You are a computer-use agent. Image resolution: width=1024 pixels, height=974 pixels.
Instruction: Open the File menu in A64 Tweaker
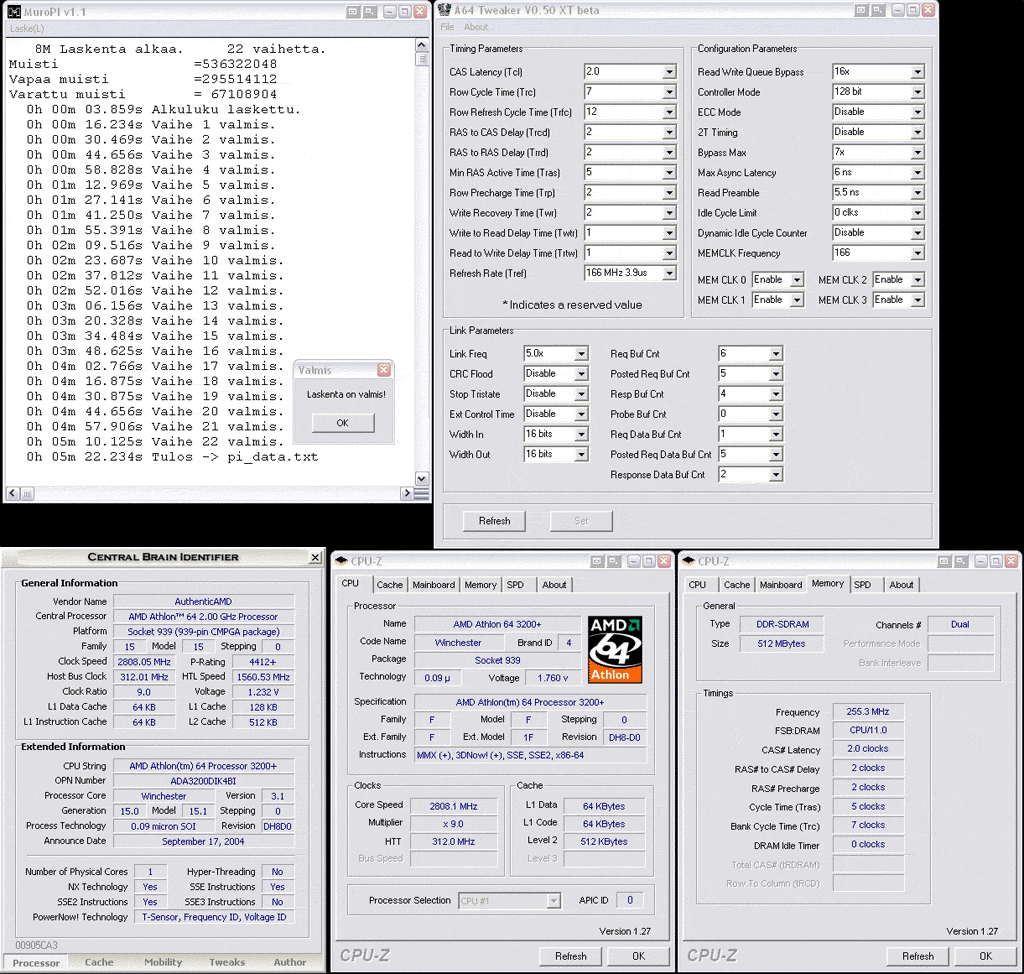(x=447, y=27)
